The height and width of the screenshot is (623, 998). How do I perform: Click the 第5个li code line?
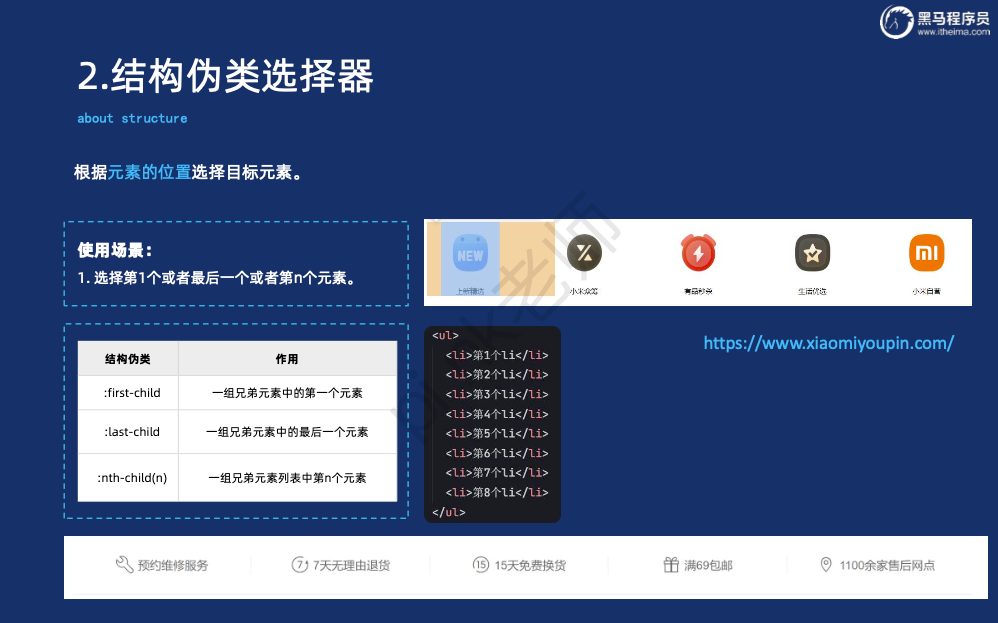(496, 433)
